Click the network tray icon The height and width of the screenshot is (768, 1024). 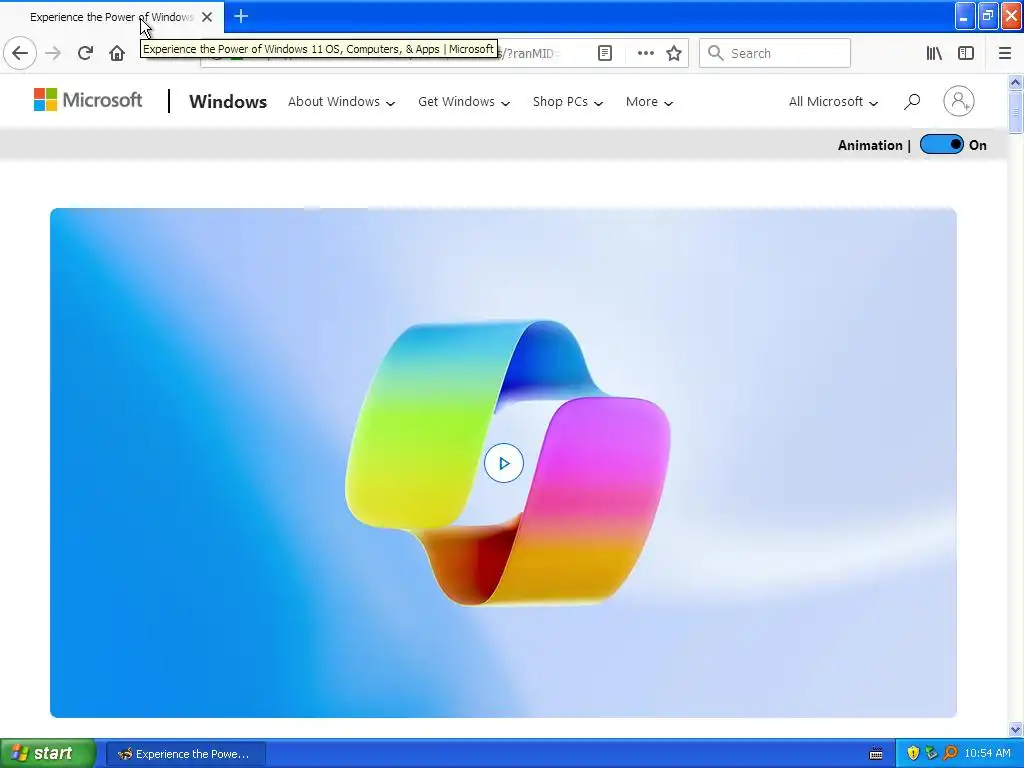pos(931,753)
